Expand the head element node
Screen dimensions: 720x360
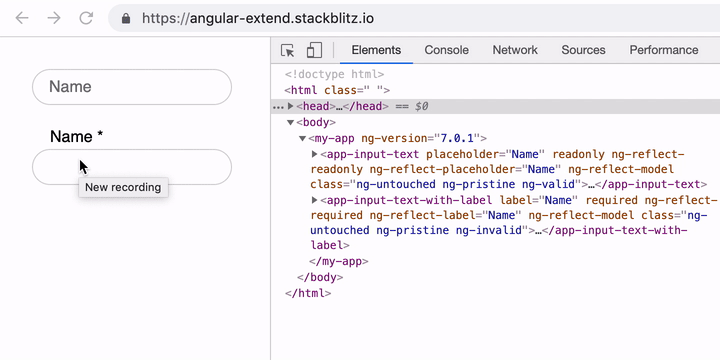(290, 106)
